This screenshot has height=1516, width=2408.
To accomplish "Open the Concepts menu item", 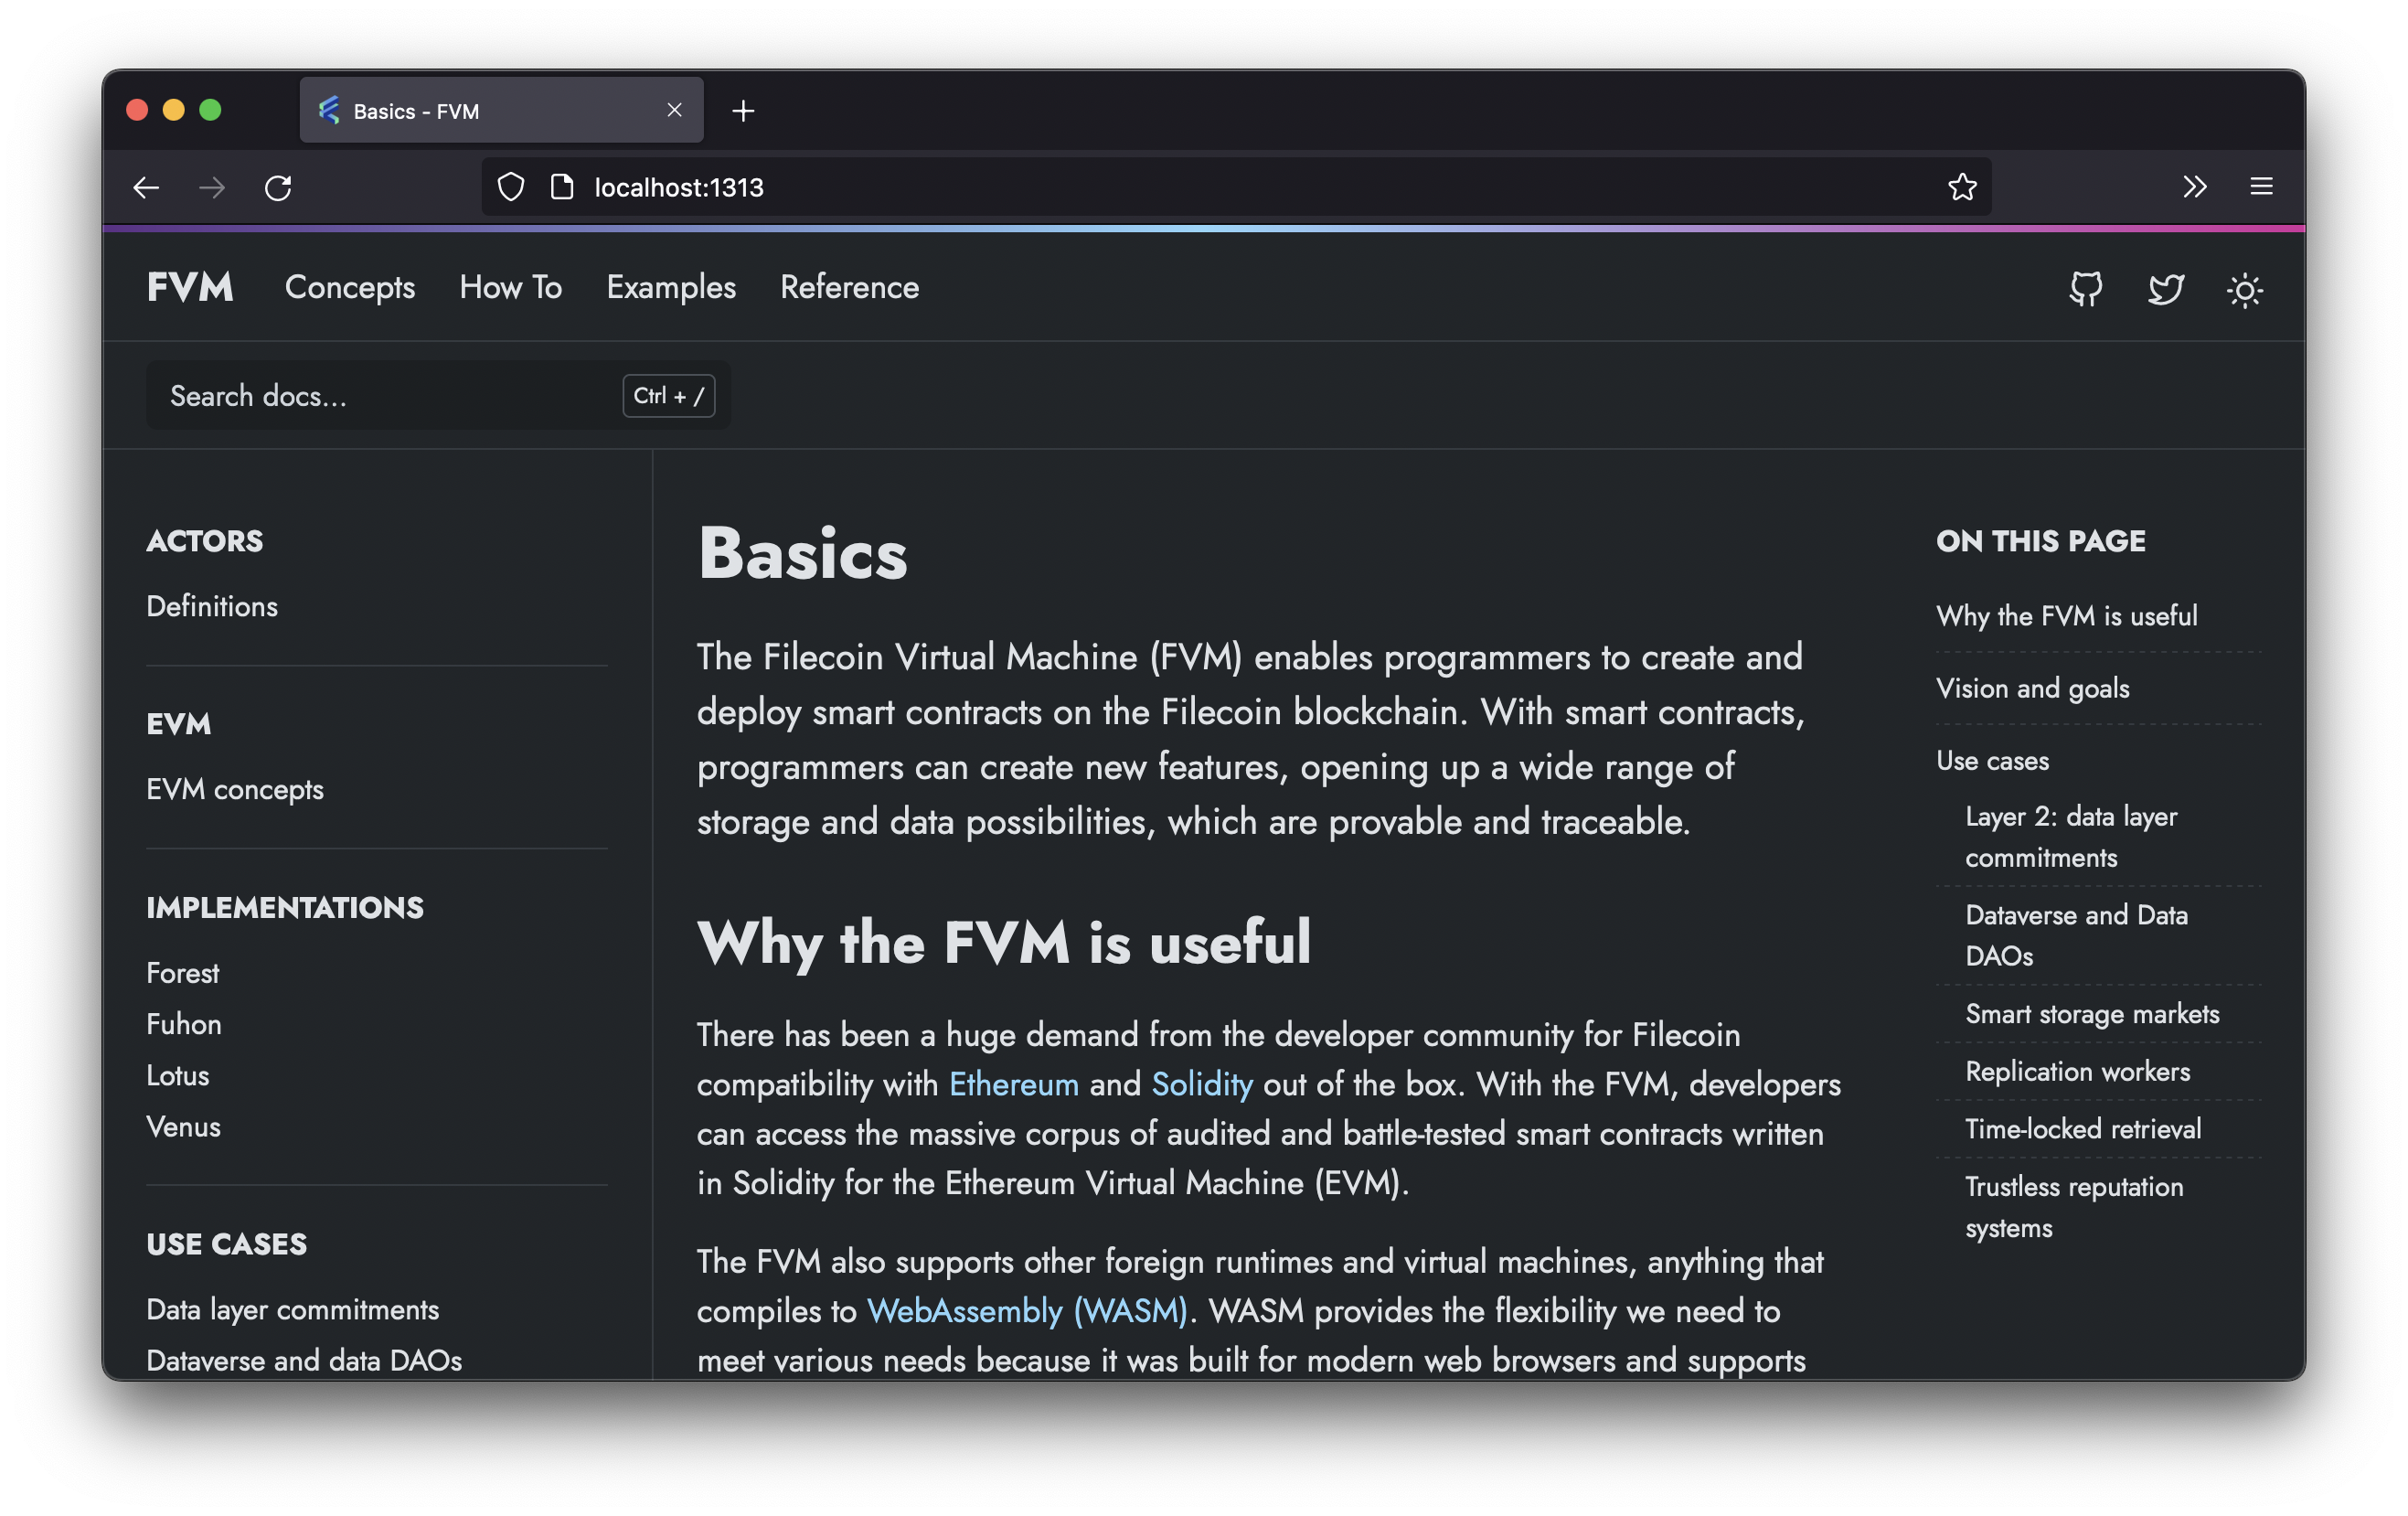I will click(x=349, y=287).
